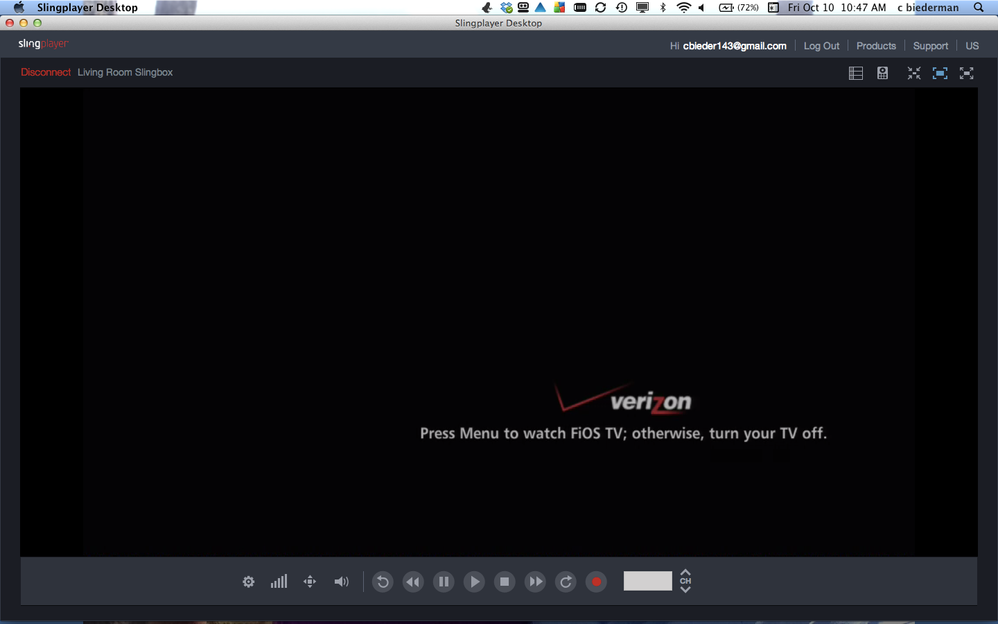Open the player settings gear
This screenshot has height=624, width=998.
(x=248, y=581)
